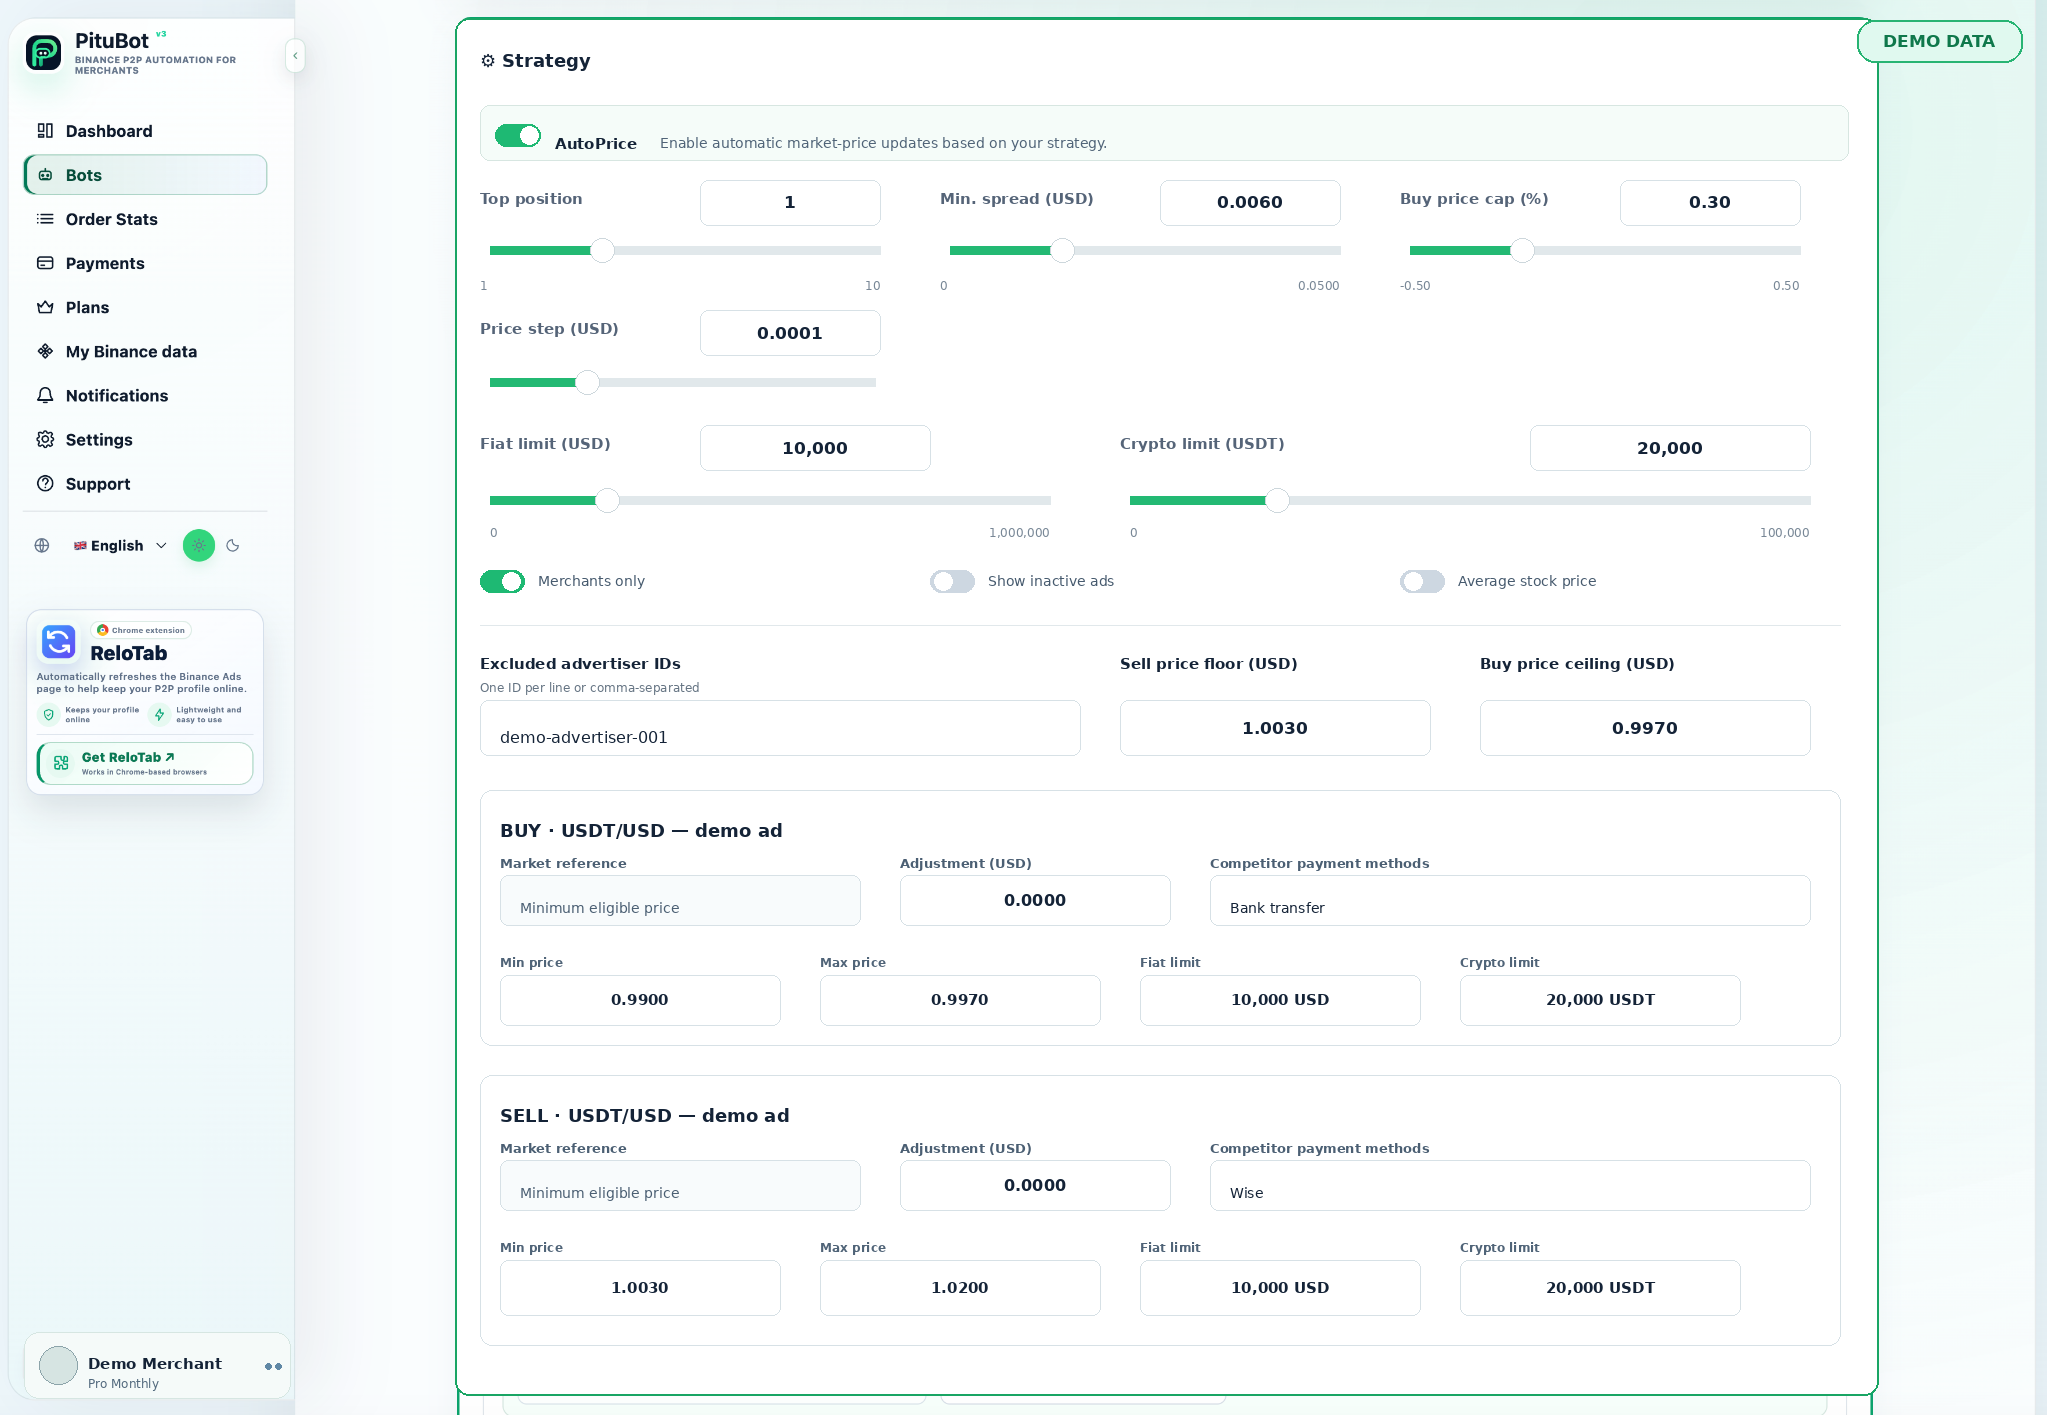Click the PituBot logo icon
Screen dimensions: 2047x1415
44,52
